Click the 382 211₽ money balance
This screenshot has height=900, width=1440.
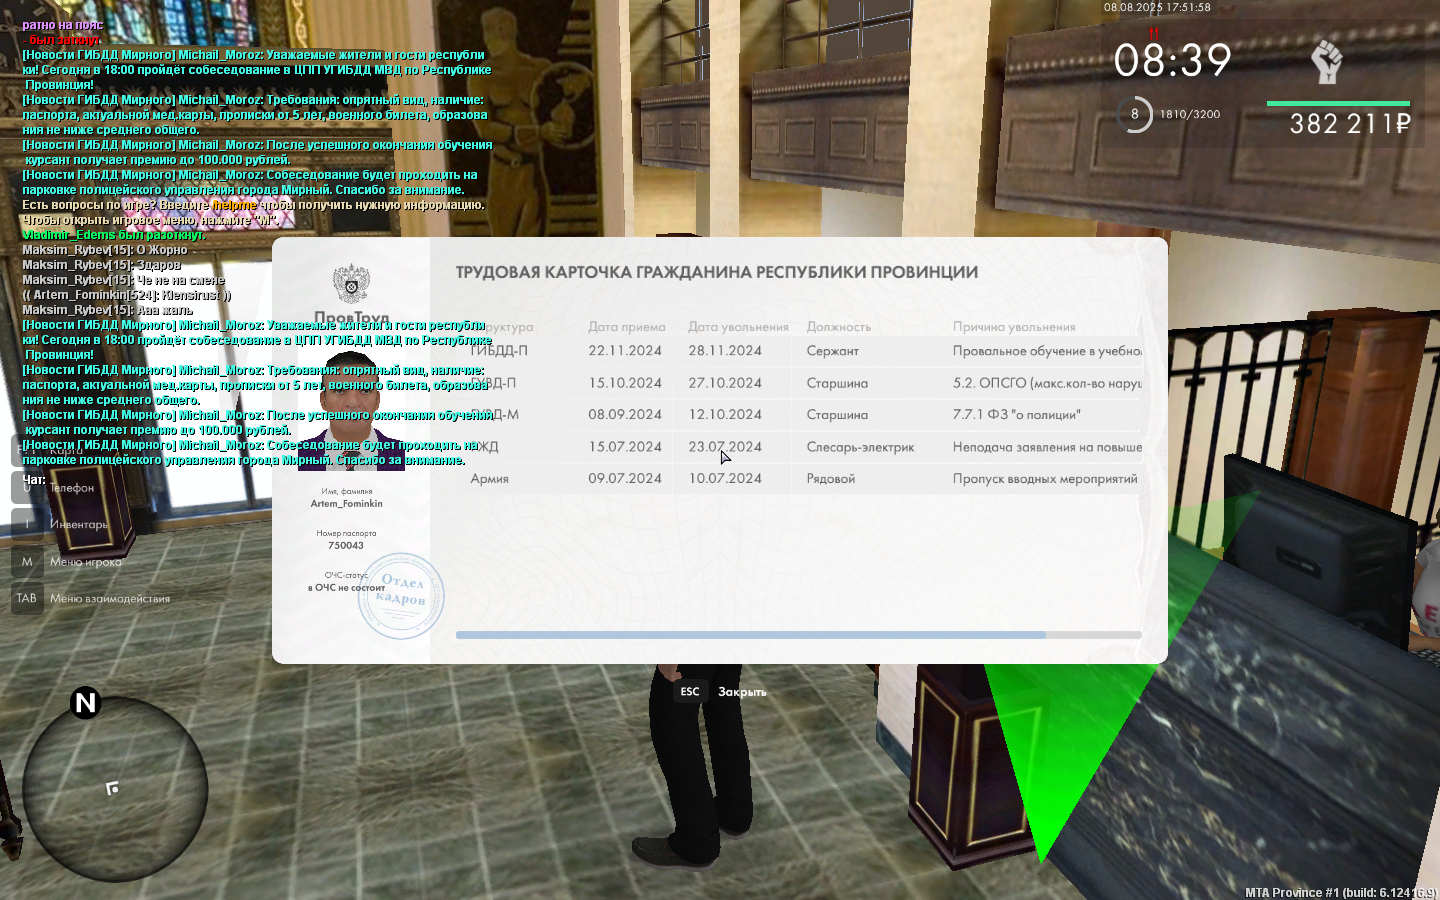(x=1350, y=124)
